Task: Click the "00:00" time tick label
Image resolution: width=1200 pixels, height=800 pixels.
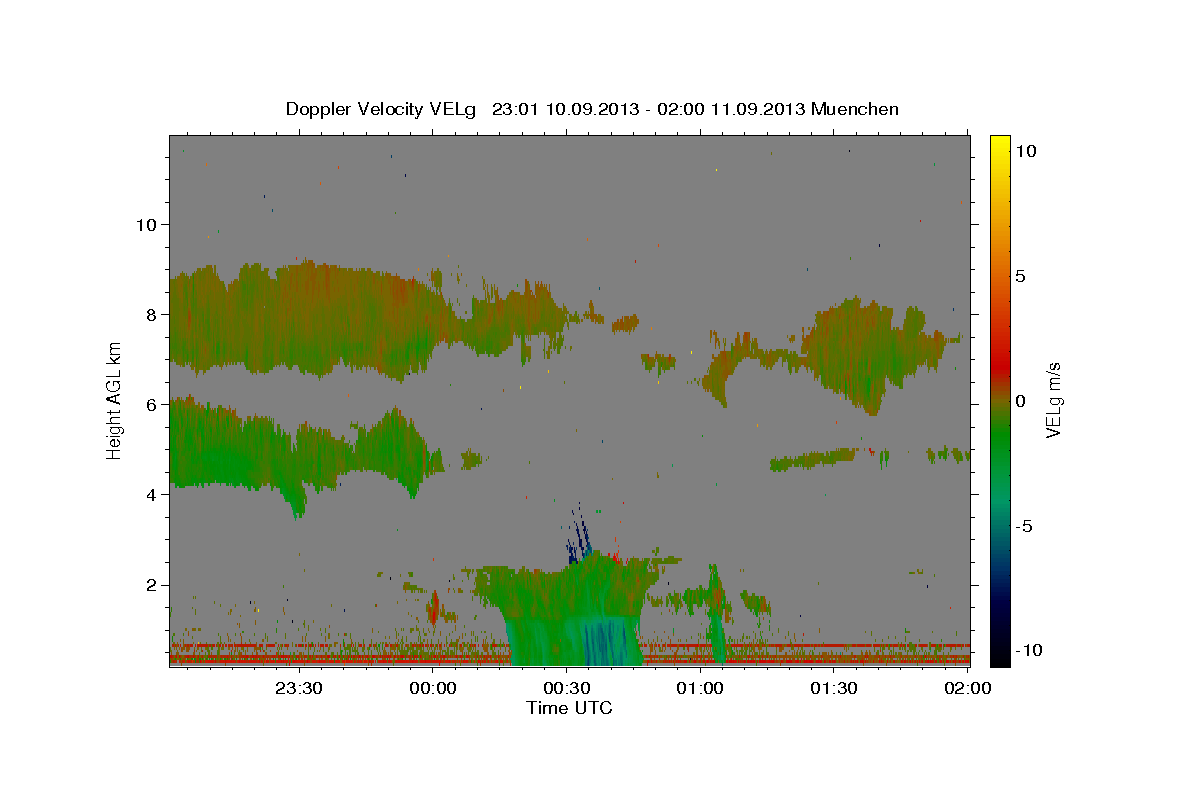Action: pyautogui.click(x=433, y=688)
